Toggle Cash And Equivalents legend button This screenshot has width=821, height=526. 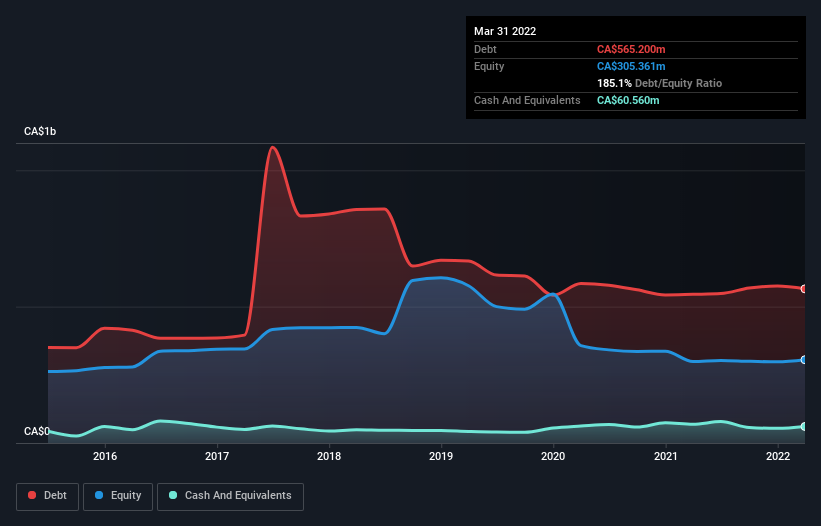click(x=230, y=496)
